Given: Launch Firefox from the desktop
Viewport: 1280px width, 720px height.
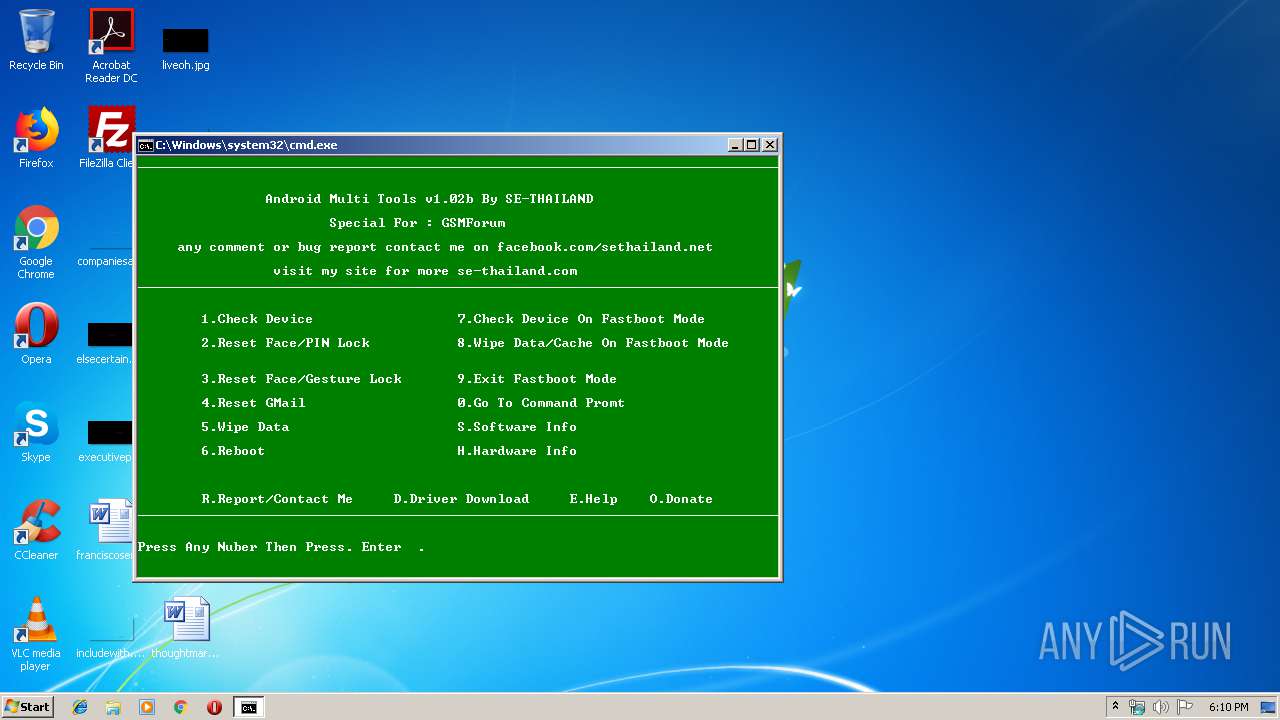Looking at the screenshot, I should [36, 138].
